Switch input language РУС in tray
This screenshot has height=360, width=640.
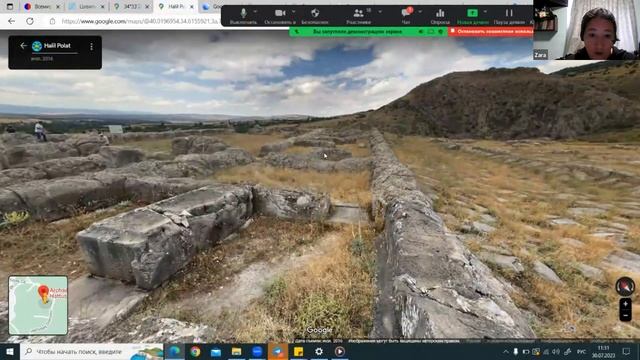pos(581,351)
